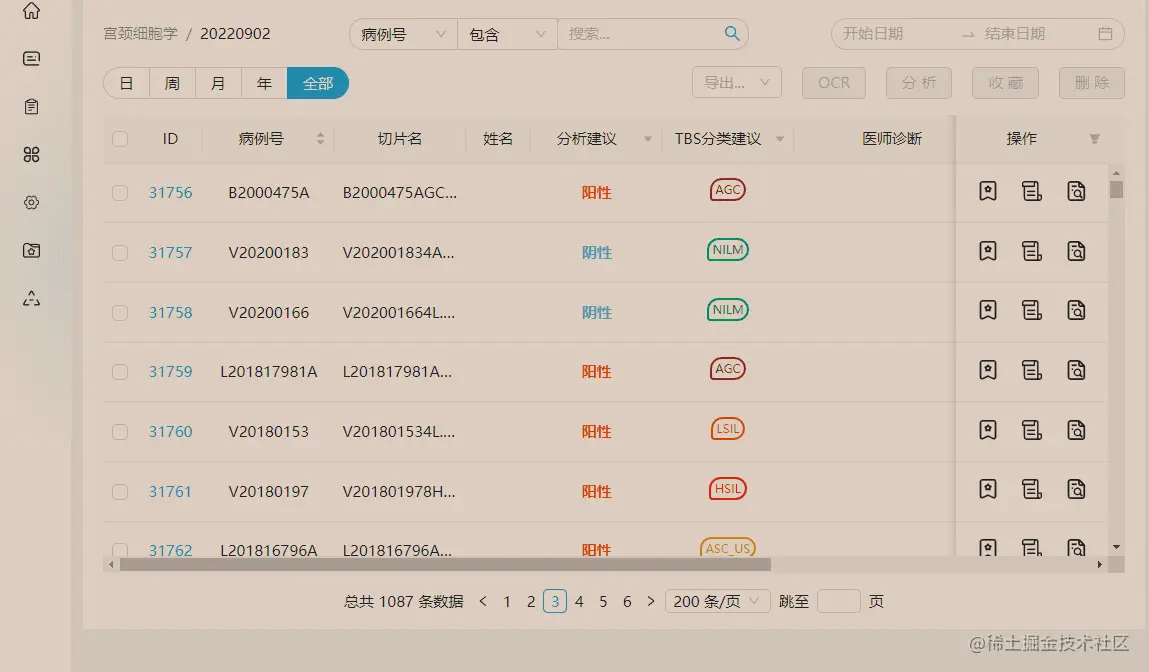Check the checkbox for case 31759
Viewport: 1149px width, 672px height.
pos(120,371)
